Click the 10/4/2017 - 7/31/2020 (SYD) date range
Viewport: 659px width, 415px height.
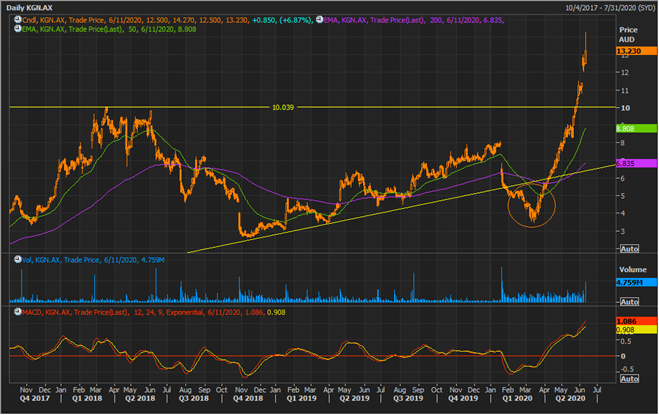coord(610,8)
